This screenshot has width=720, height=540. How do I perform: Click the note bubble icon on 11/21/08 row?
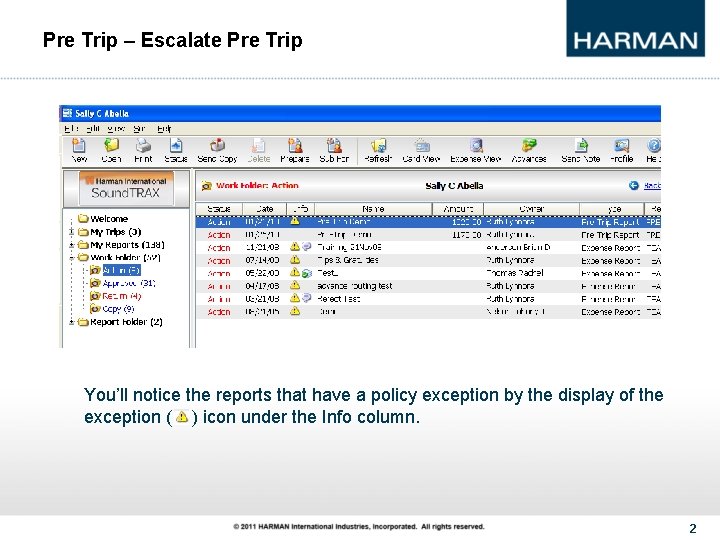(x=307, y=247)
